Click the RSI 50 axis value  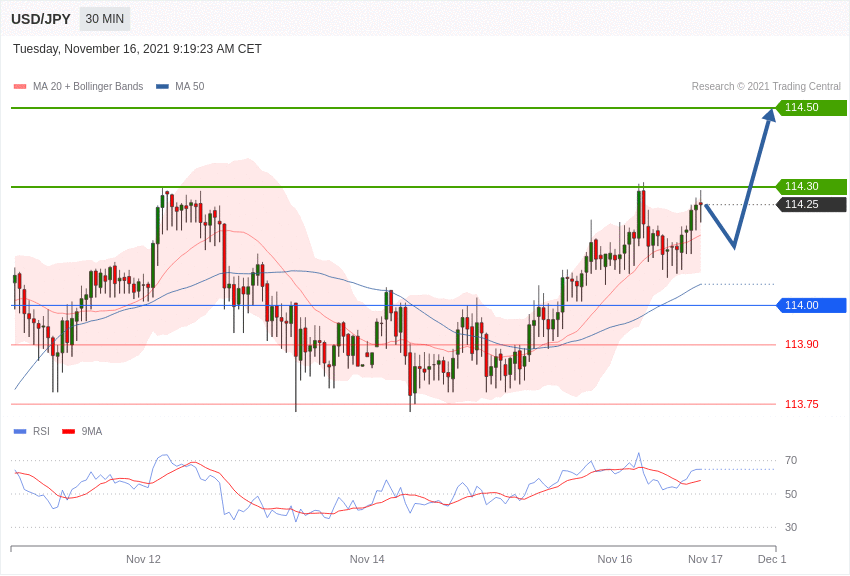tap(791, 494)
